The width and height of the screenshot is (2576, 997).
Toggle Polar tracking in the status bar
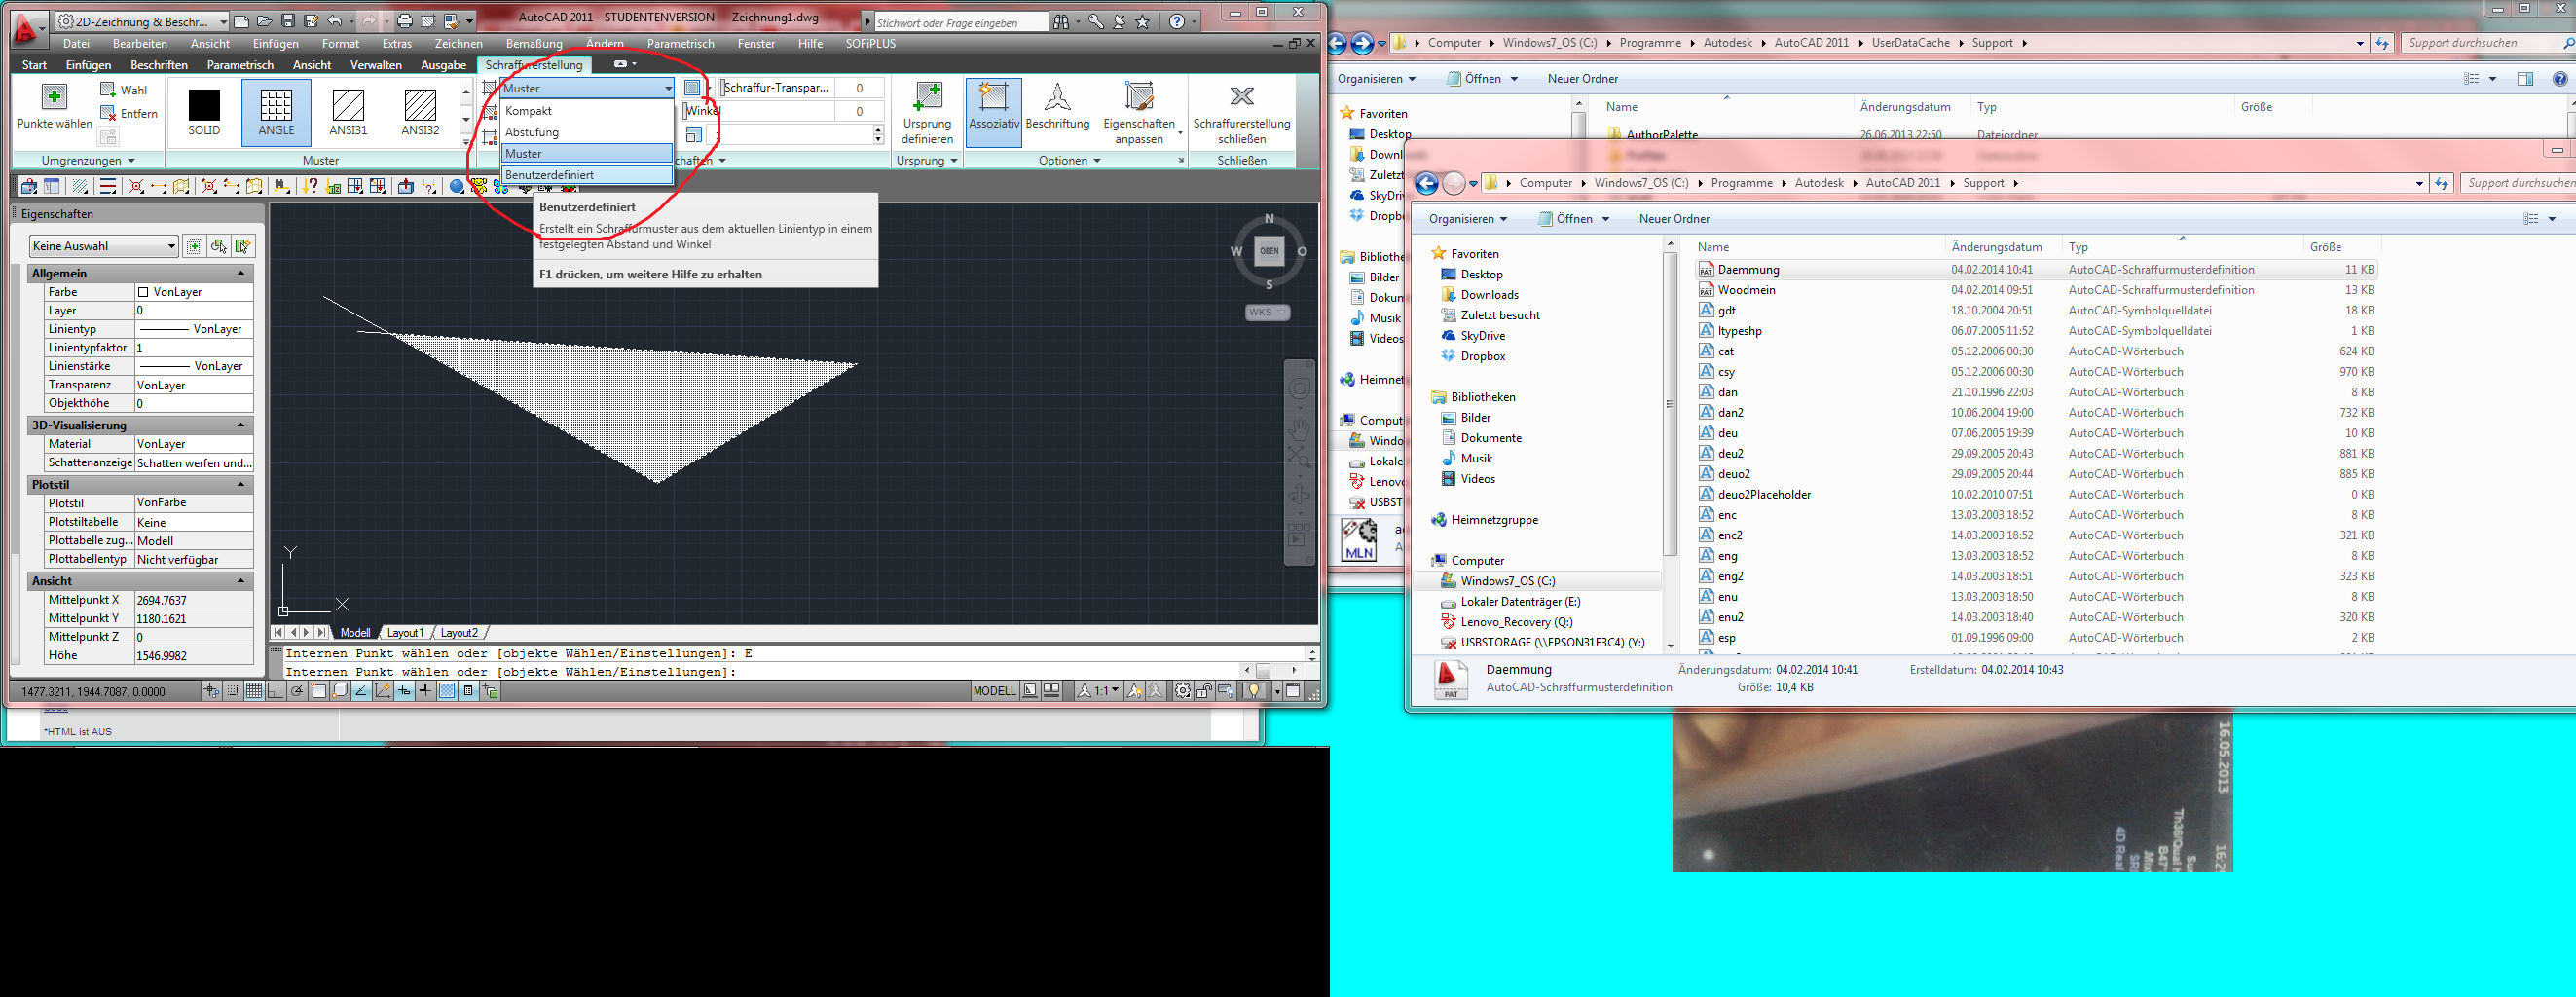297,691
